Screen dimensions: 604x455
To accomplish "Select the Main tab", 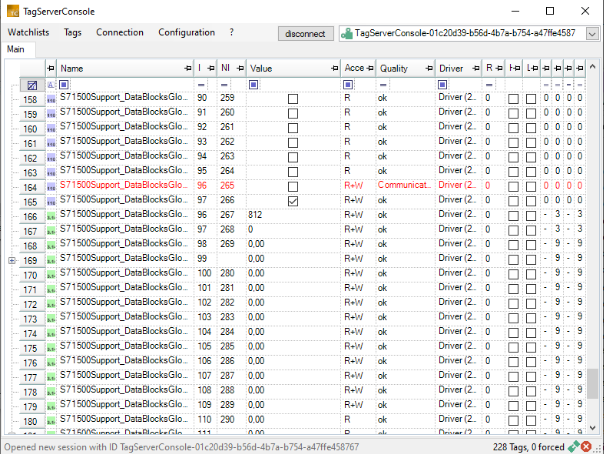I will pos(16,49).
